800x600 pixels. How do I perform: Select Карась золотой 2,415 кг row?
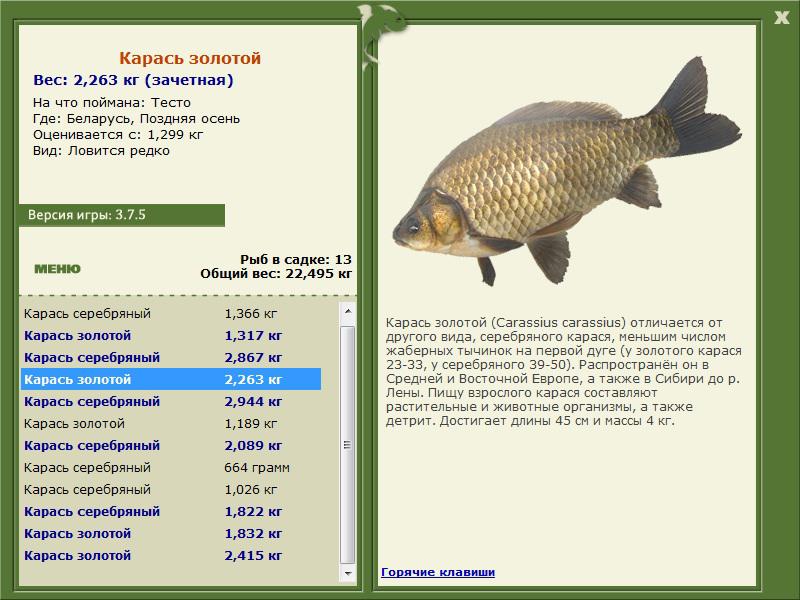click(171, 555)
